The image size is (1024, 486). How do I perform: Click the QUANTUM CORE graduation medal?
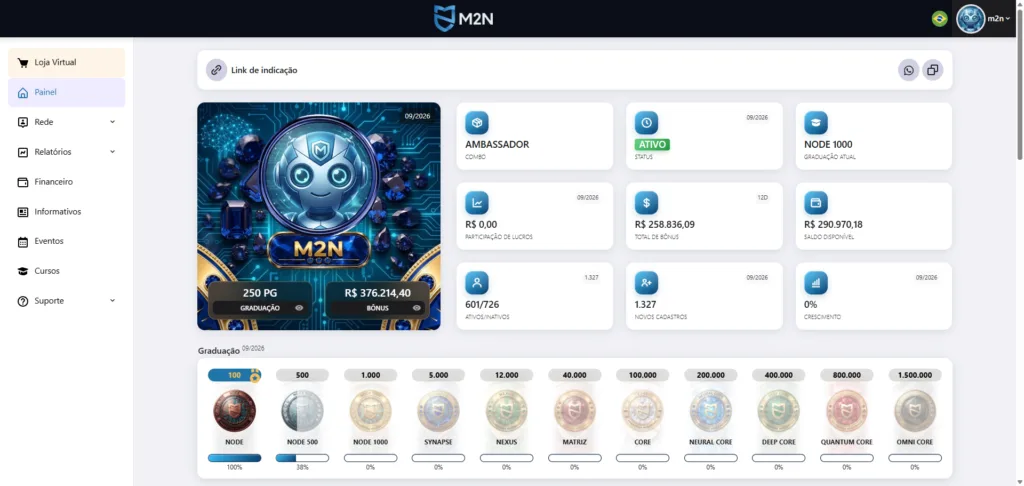[846, 411]
